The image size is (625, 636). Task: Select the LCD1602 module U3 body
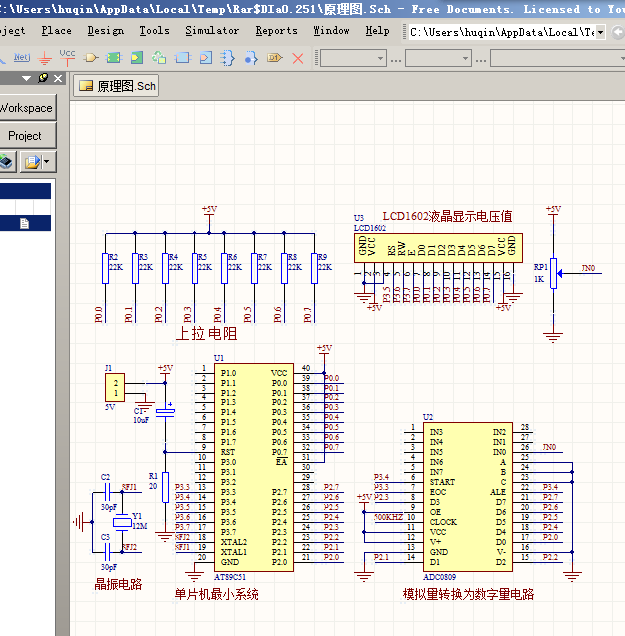(438, 248)
